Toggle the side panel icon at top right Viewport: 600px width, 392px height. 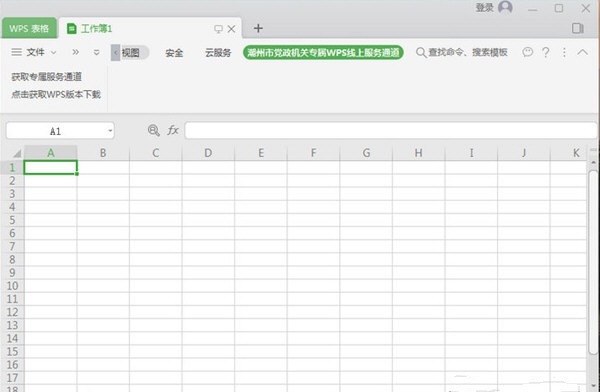coord(578,28)
